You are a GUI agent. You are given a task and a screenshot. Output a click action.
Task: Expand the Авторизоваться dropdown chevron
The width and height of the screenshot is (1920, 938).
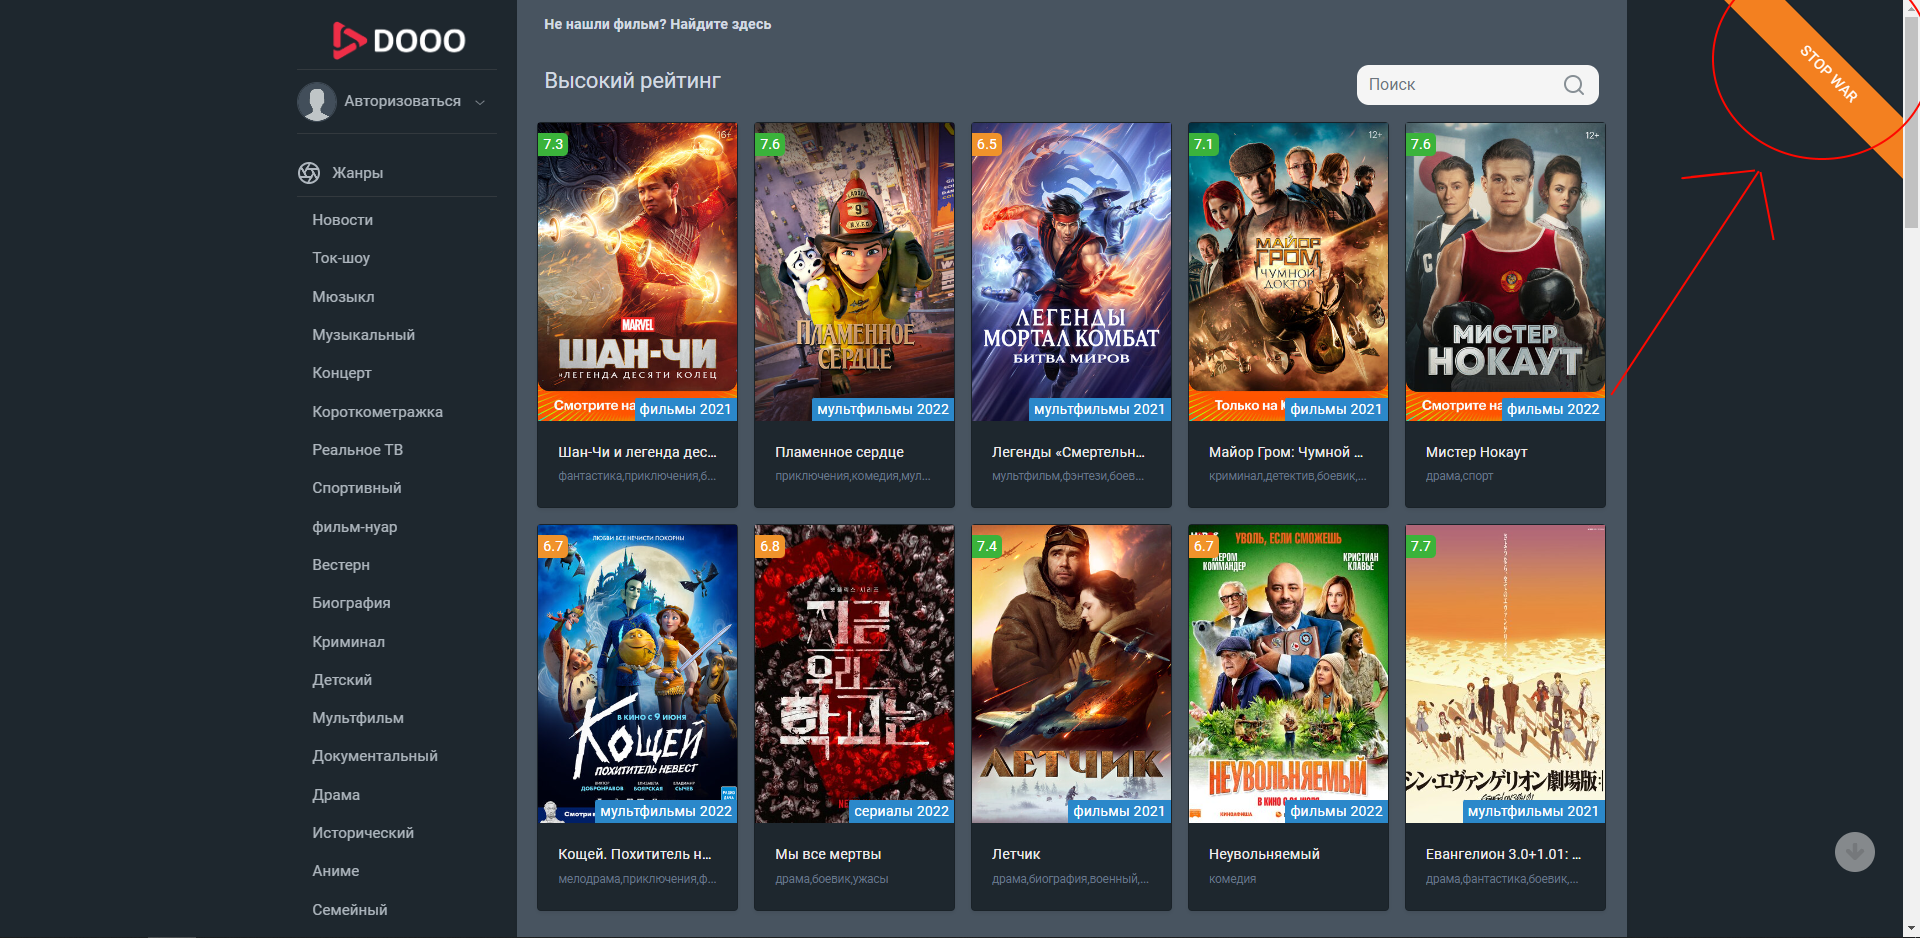pyautogui.click(x=480, y=102)
